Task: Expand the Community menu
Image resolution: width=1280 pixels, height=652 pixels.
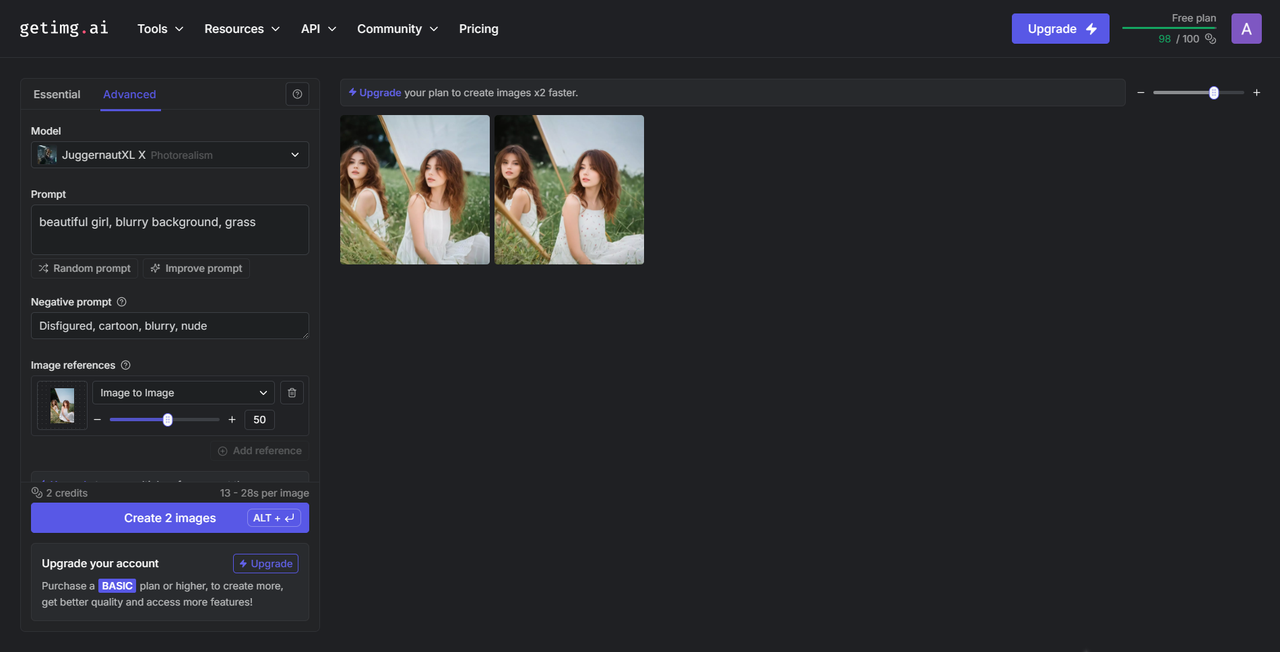Action: 398,29
